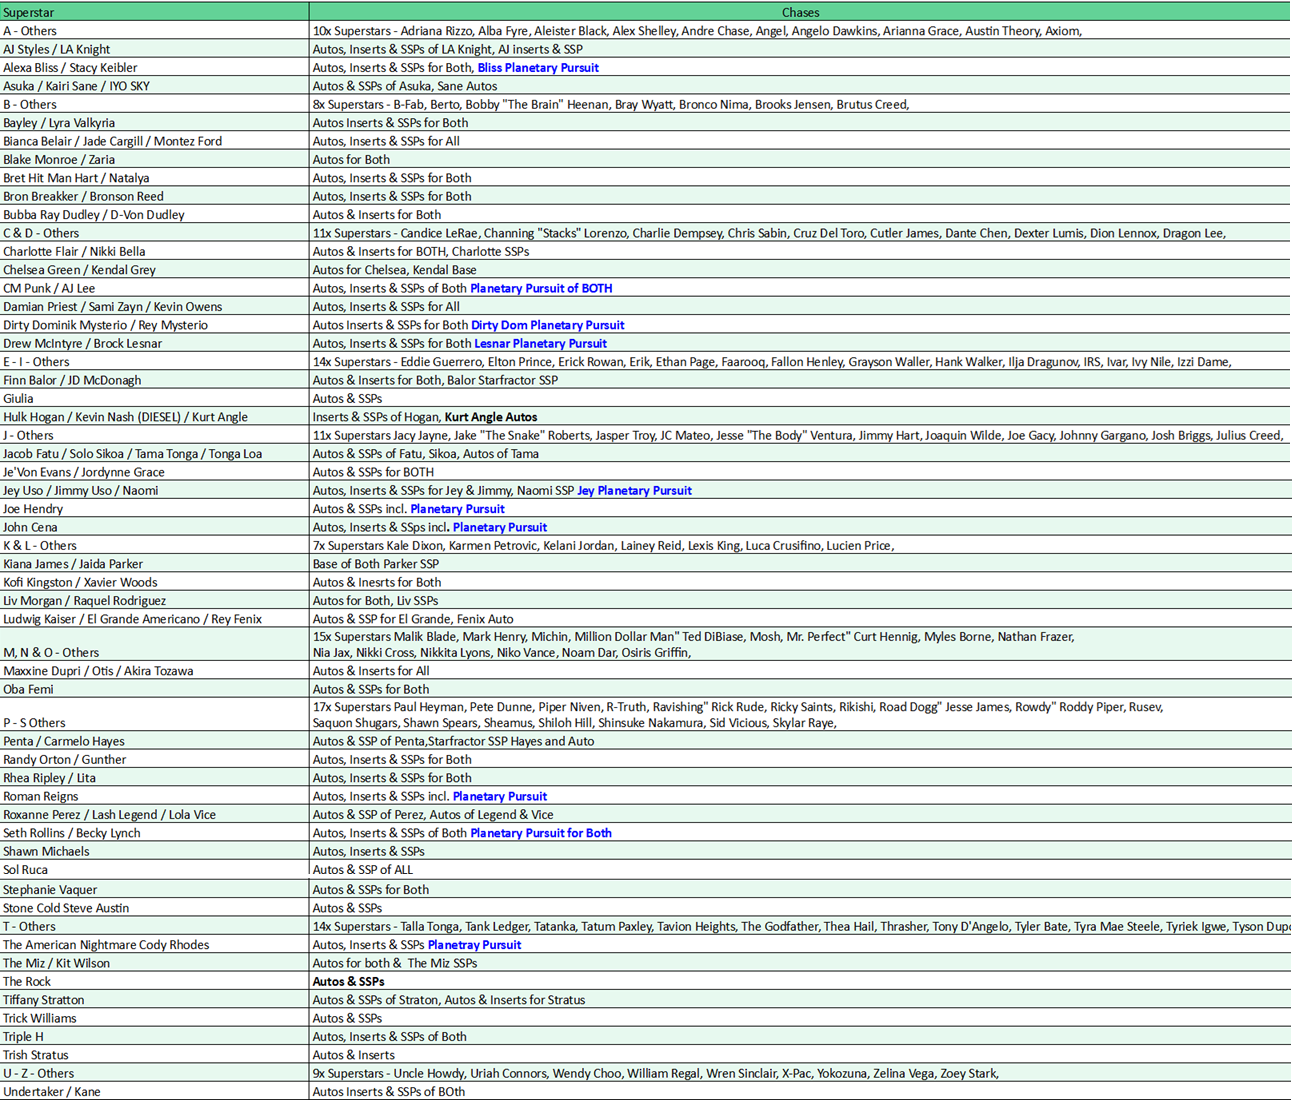
Task: Click the "M, N & O - Others" cell
Action: 154,645
